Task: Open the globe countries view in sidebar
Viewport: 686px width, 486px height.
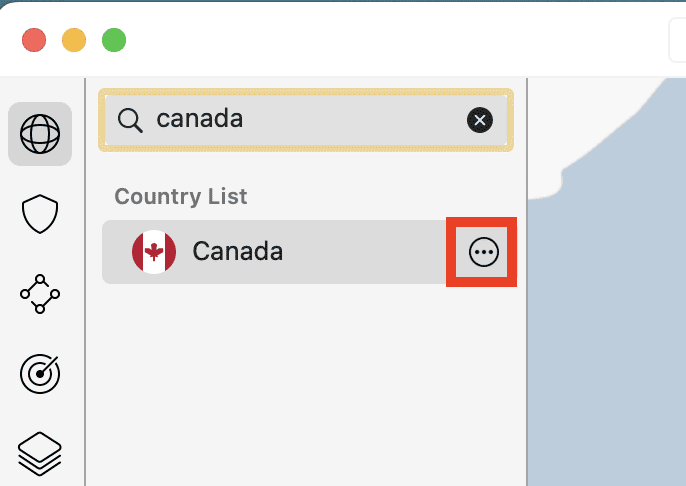Action: pos(40,133)
